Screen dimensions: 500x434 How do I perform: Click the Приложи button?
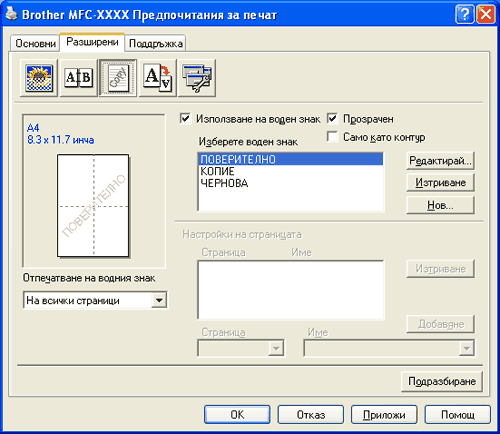[384, 415]
